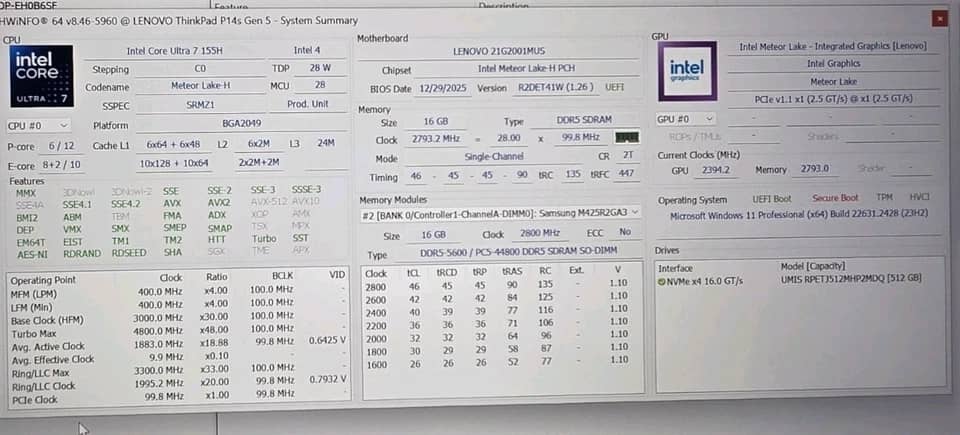Click the 2394.2 GPU clock value
The width and height of the screenshot is (960, 435).
click(716, 170)
